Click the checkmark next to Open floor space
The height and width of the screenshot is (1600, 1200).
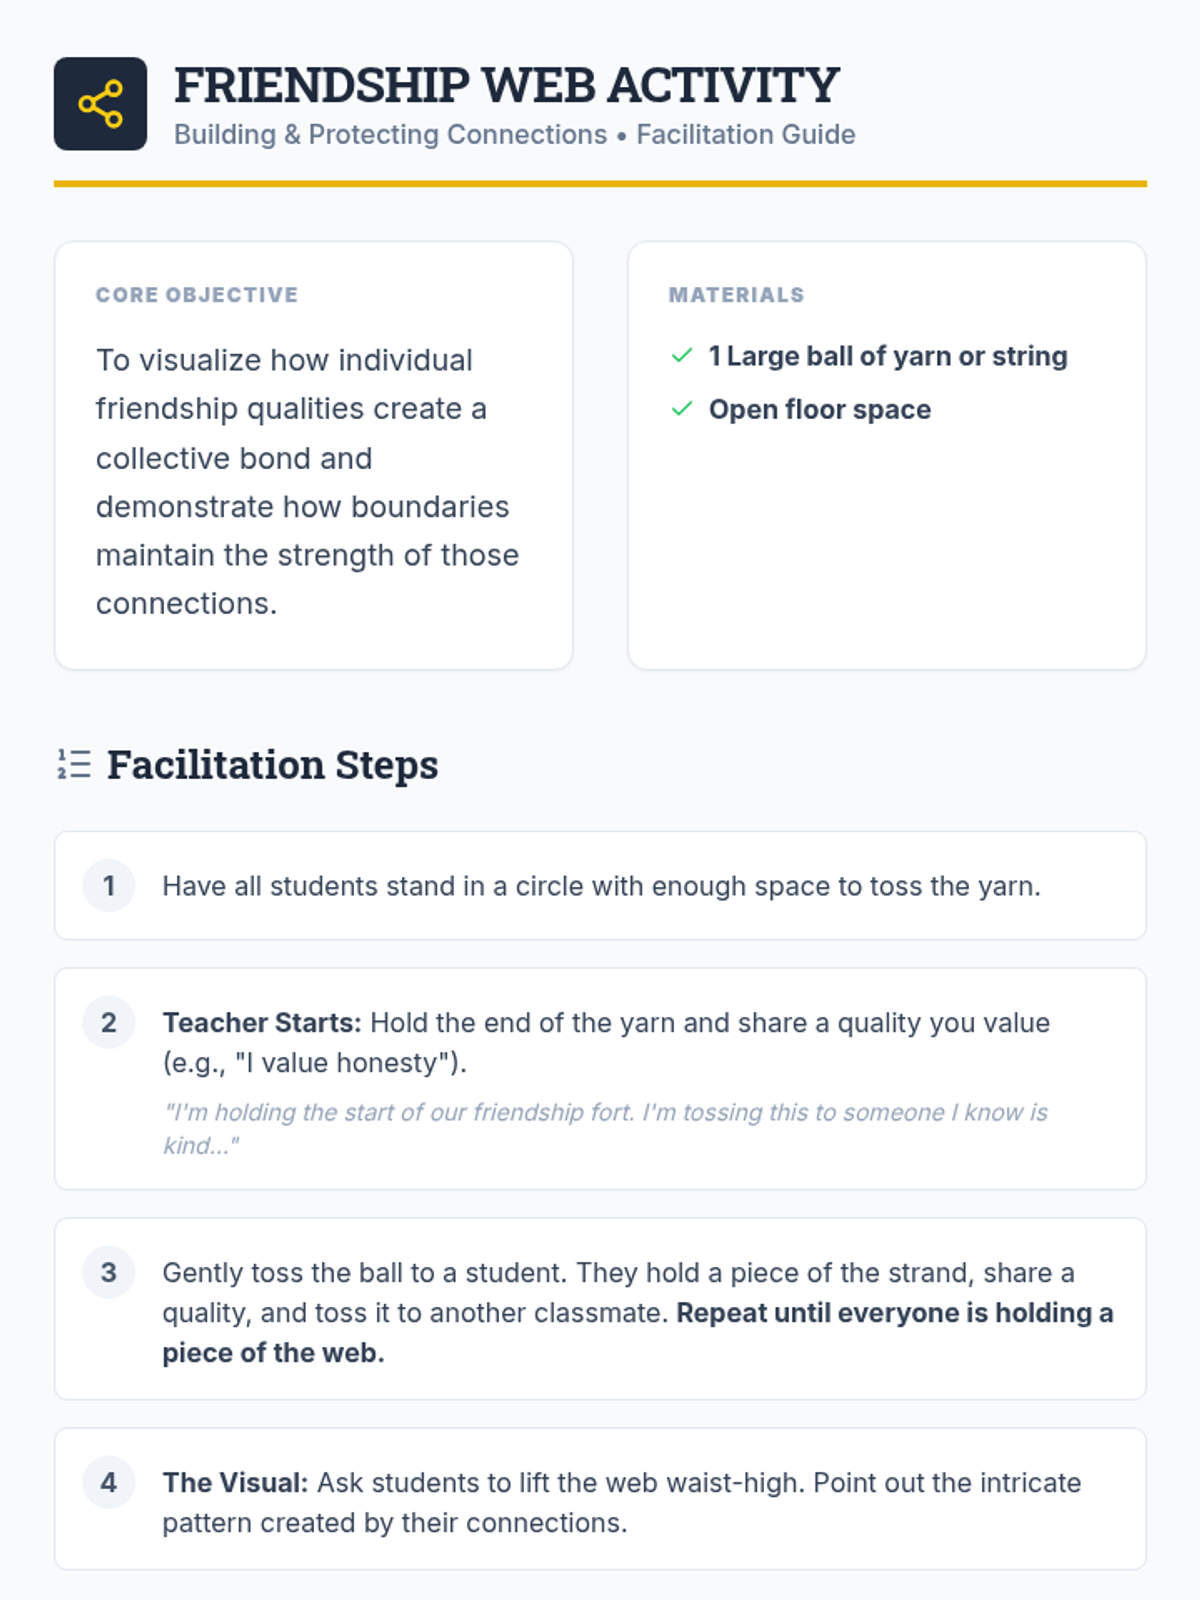682,409
